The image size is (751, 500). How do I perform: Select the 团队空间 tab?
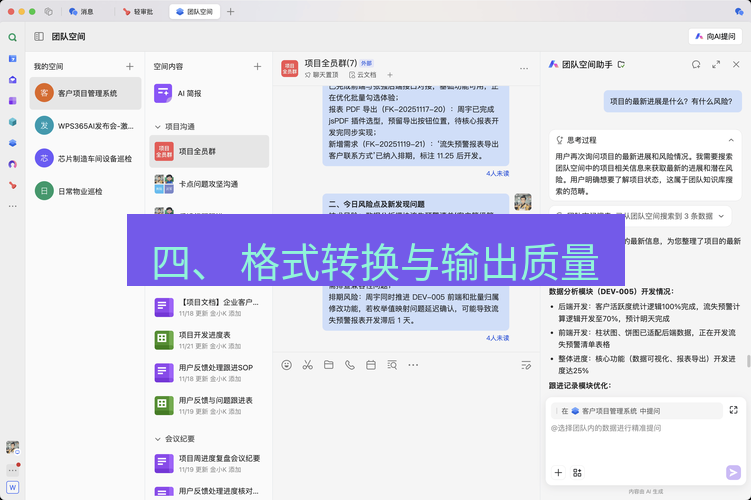[x=194, y=11]
